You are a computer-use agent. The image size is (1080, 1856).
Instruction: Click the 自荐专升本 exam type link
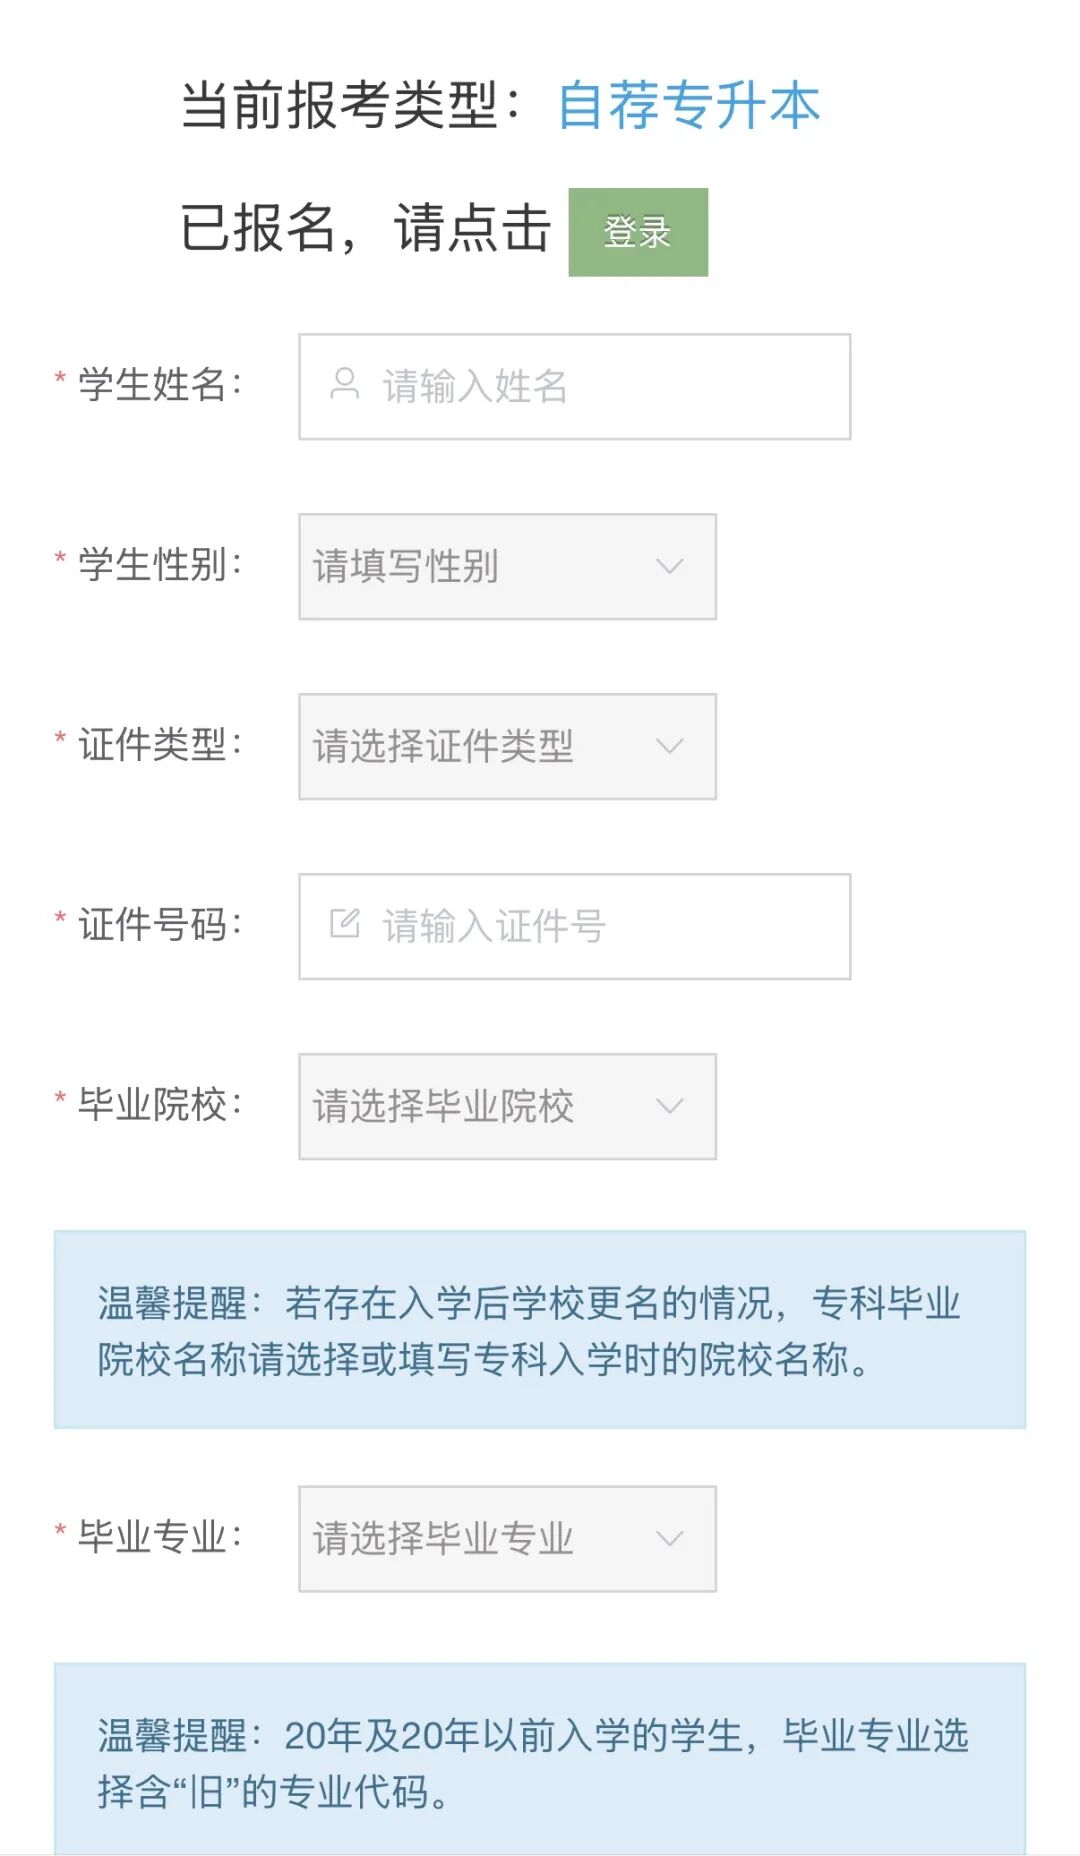click(689, 106)
